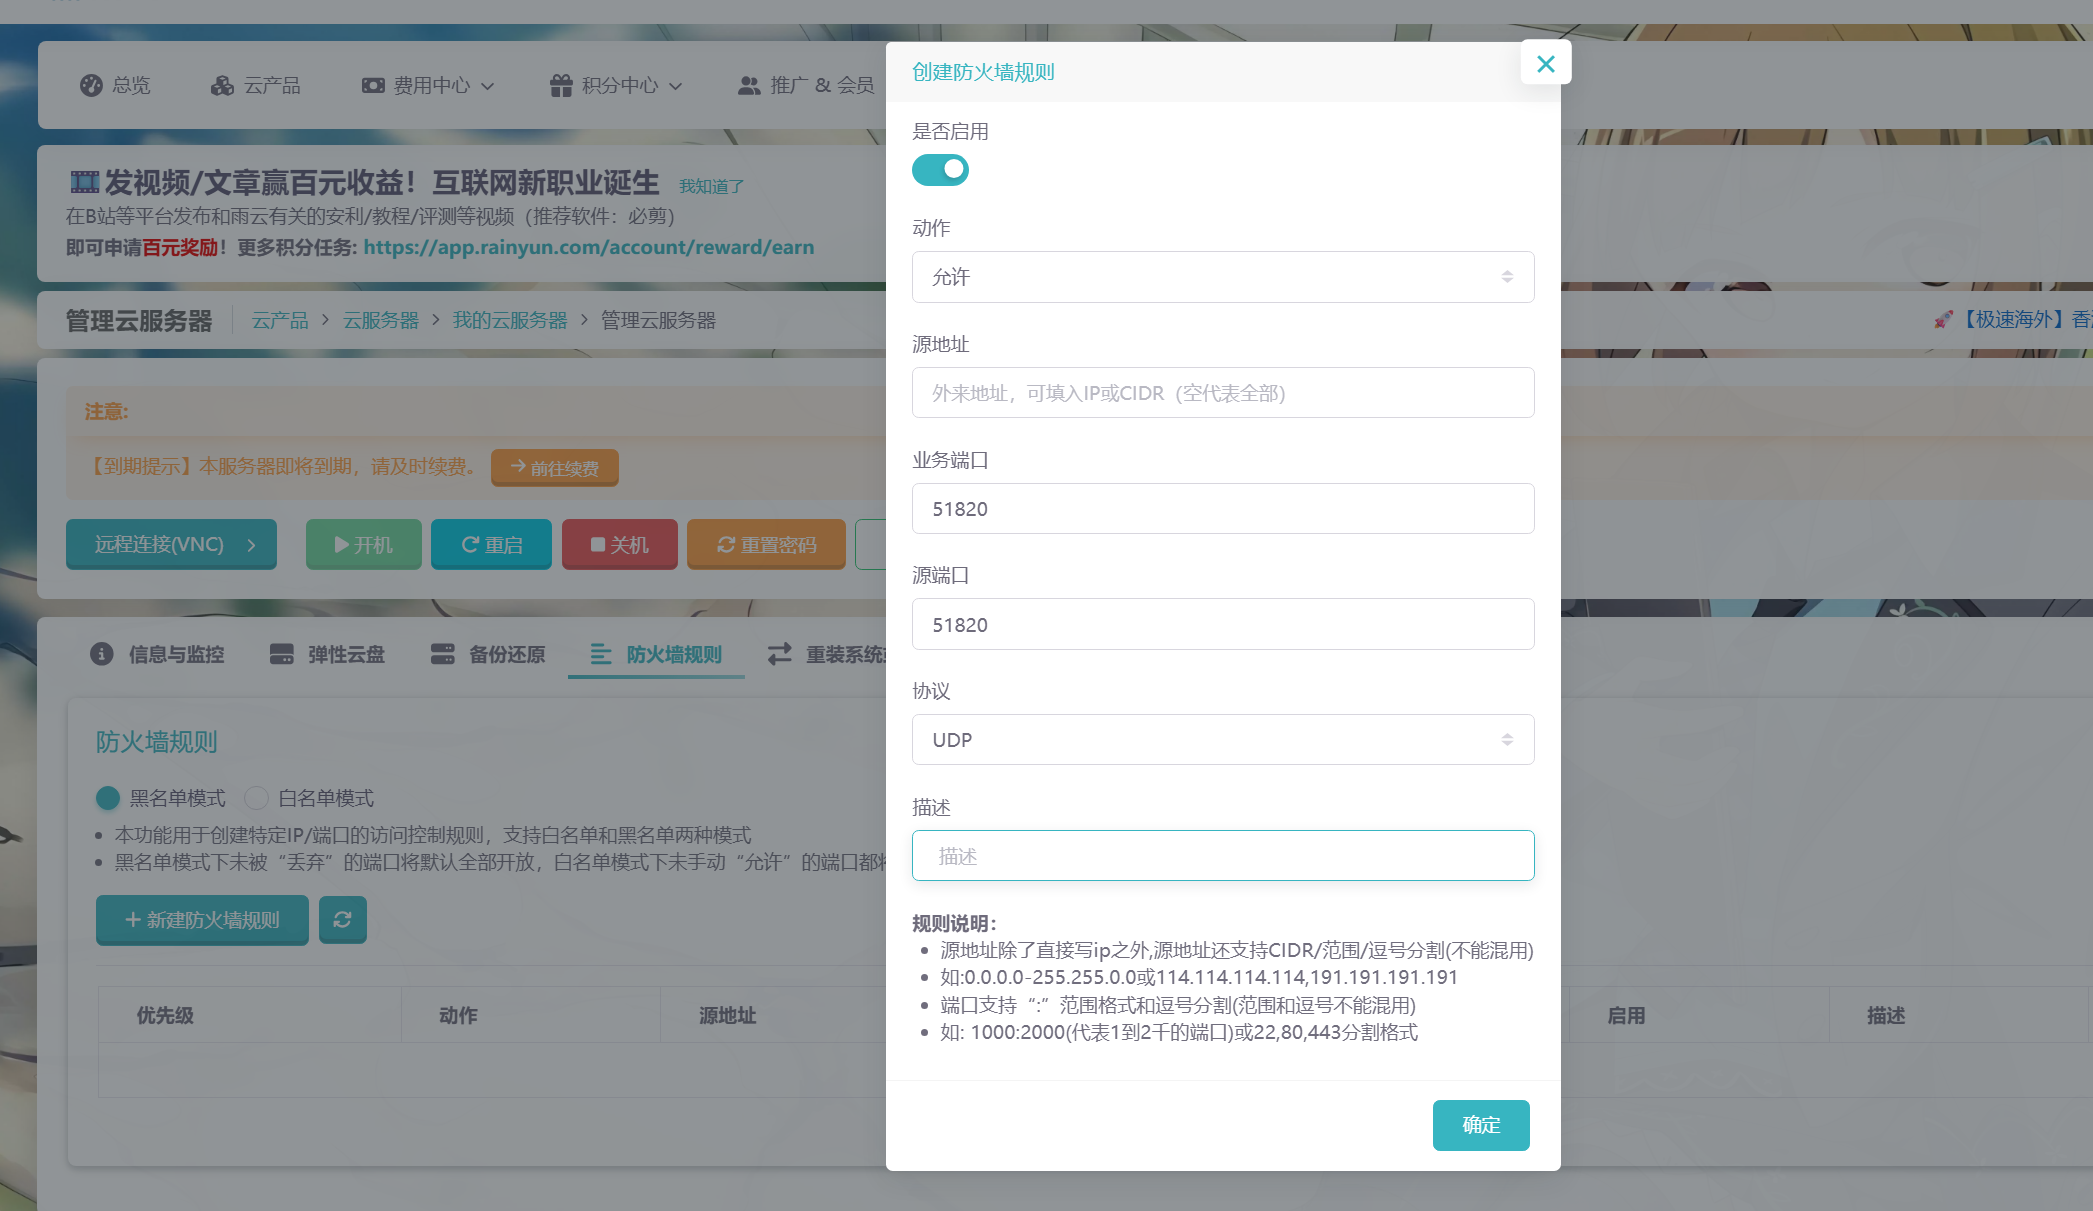Select 白名单模式 radio button
The image size is (2093, 1211).
[257, 797]
